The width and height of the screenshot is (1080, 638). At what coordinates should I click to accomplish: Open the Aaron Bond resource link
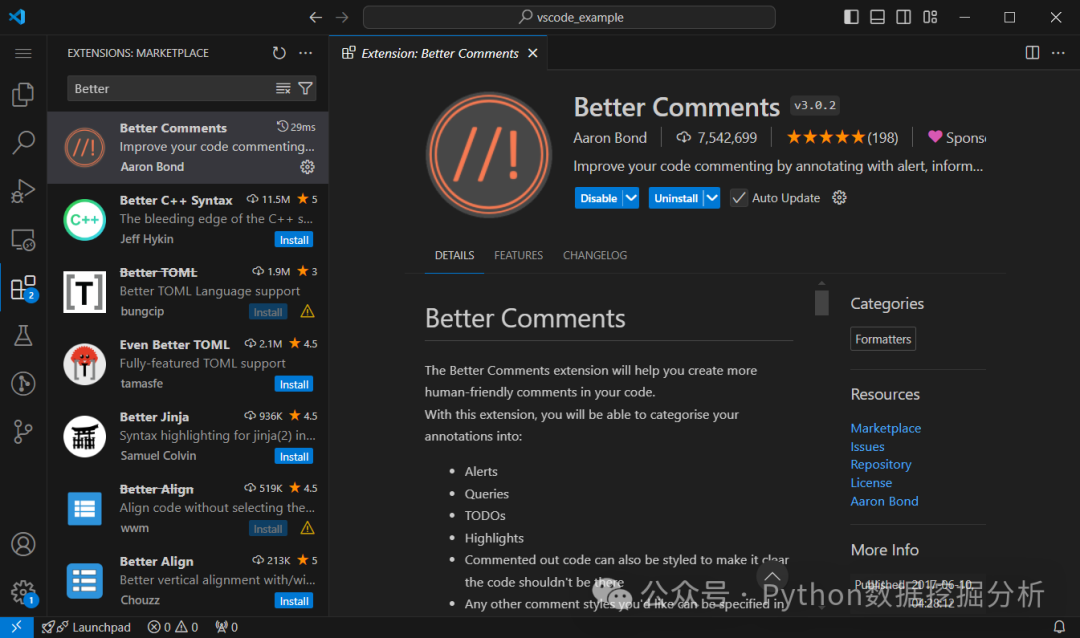884,501
